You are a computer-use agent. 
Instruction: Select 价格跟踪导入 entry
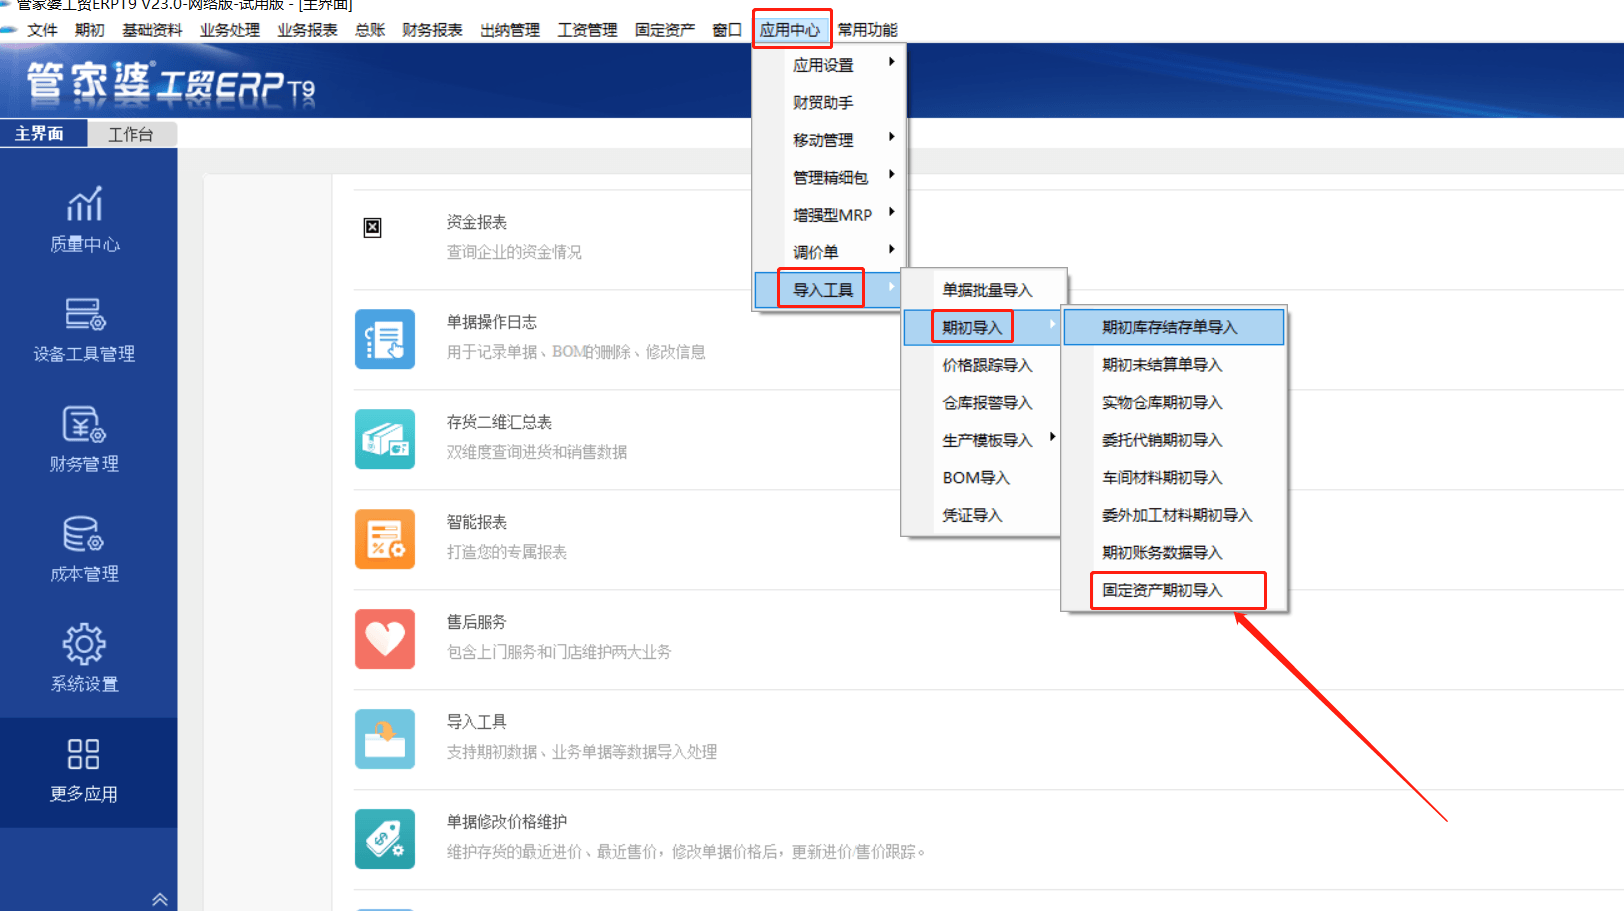tap(984, 365)
